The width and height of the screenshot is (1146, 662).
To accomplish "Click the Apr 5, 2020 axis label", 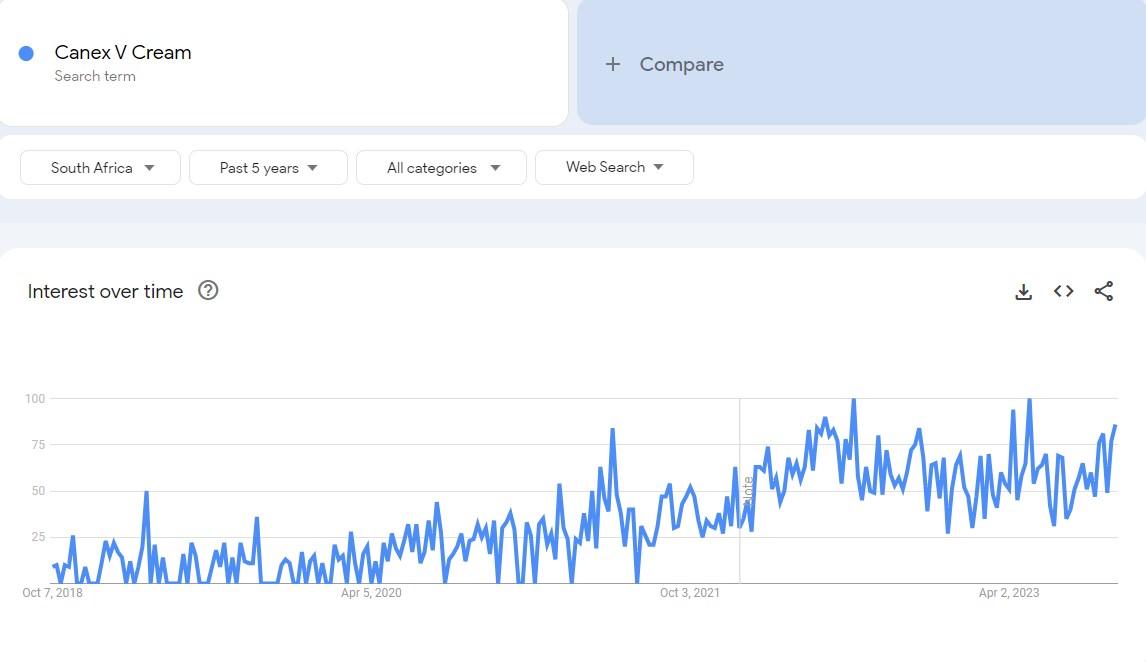I will pos(371,593).
